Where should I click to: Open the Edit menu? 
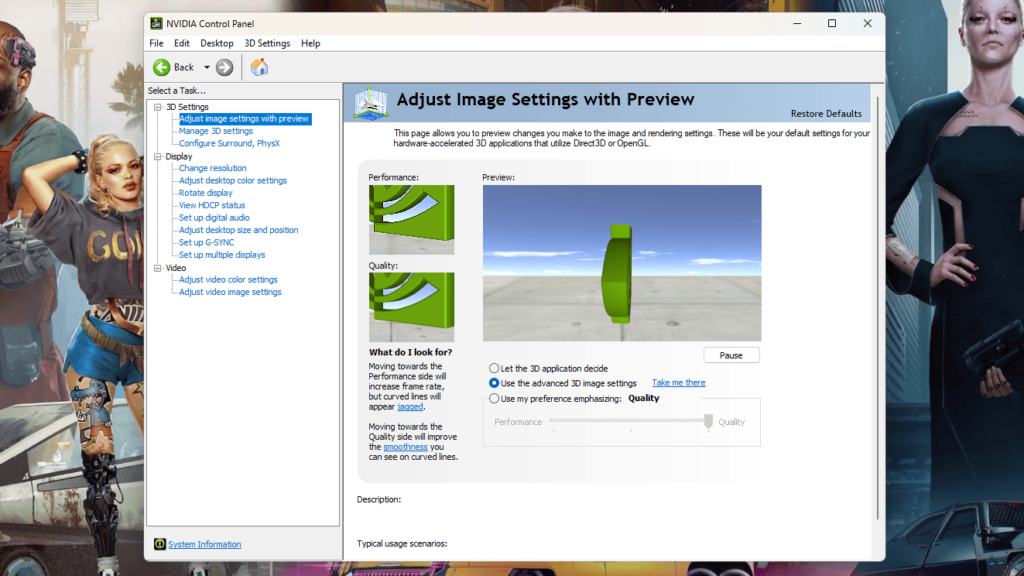(x=182, y=43)
